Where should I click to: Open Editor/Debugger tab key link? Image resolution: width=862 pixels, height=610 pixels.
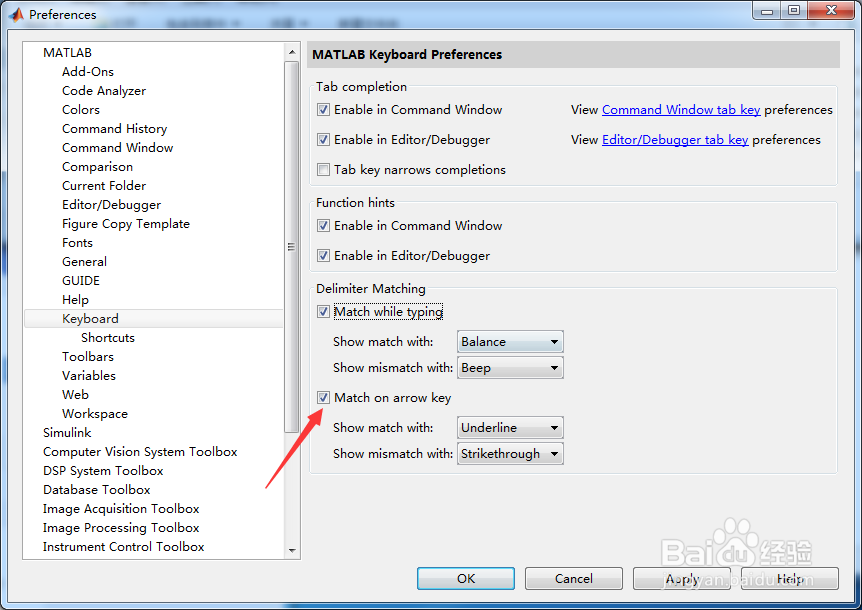click(x=675, y=140)
